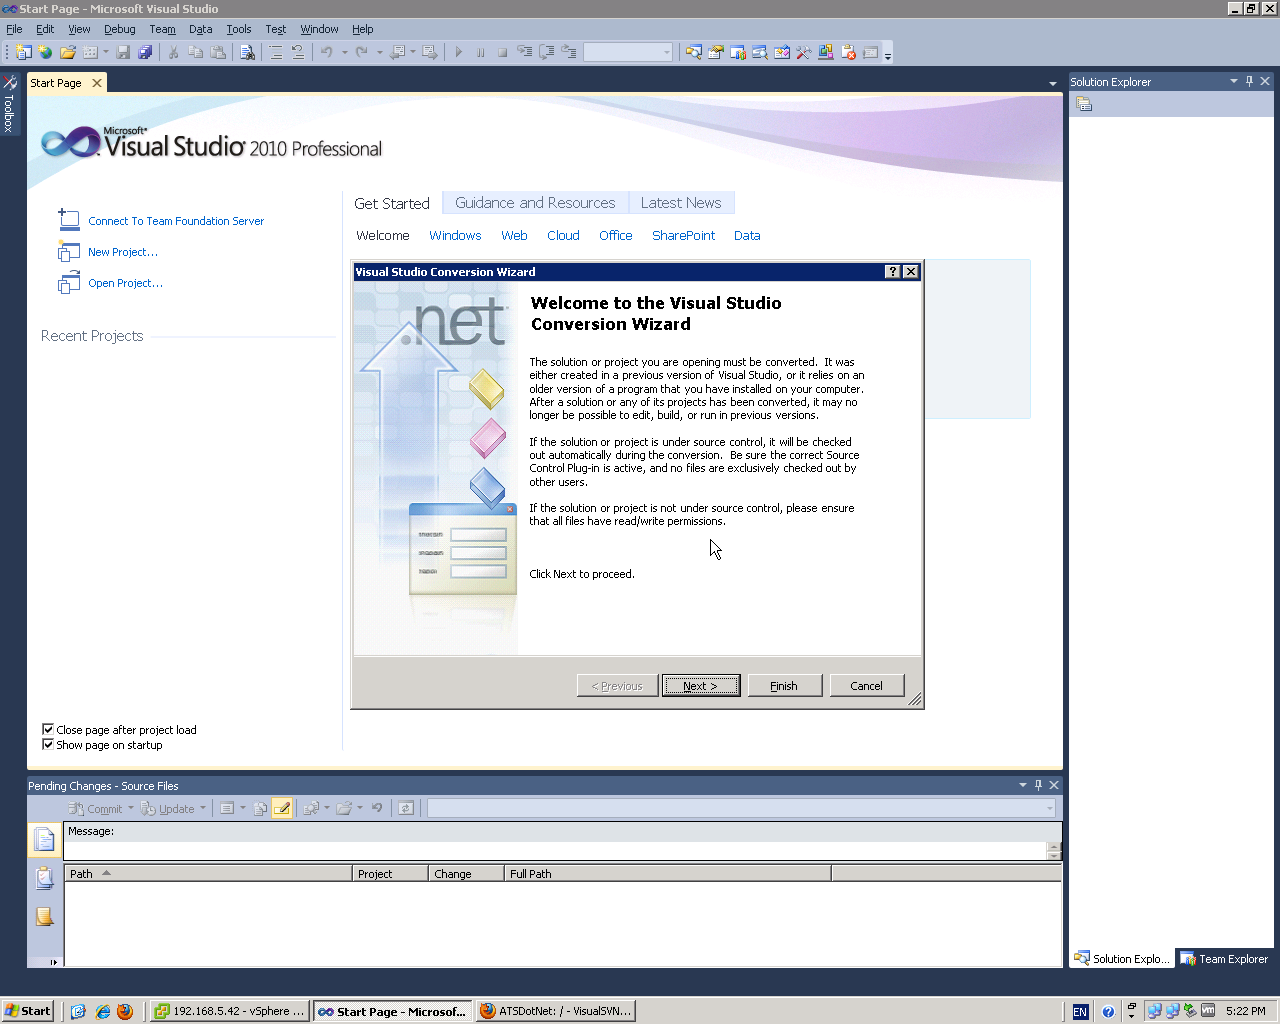Toggle Show page on startup checkbox
Viewport: 1280px width, 1024px height.
tap(48, 745)
